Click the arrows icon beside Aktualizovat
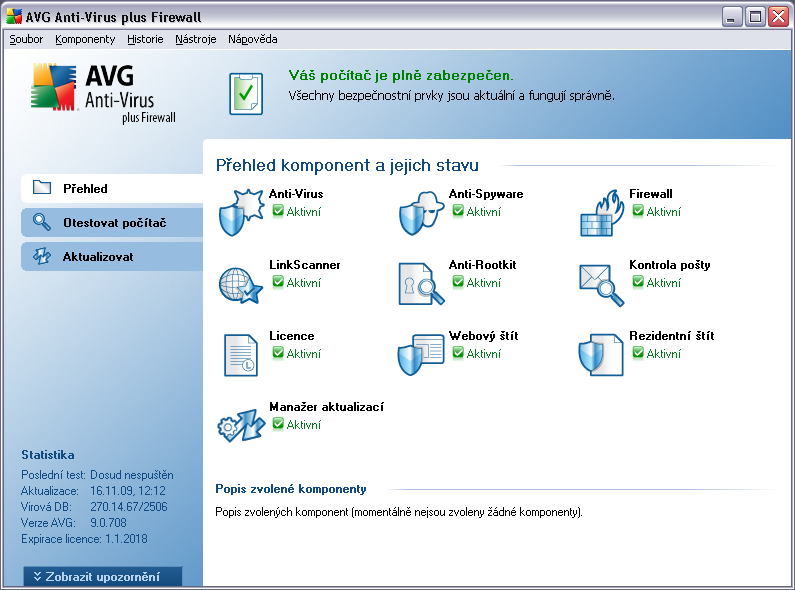 (x=42, y=256)
